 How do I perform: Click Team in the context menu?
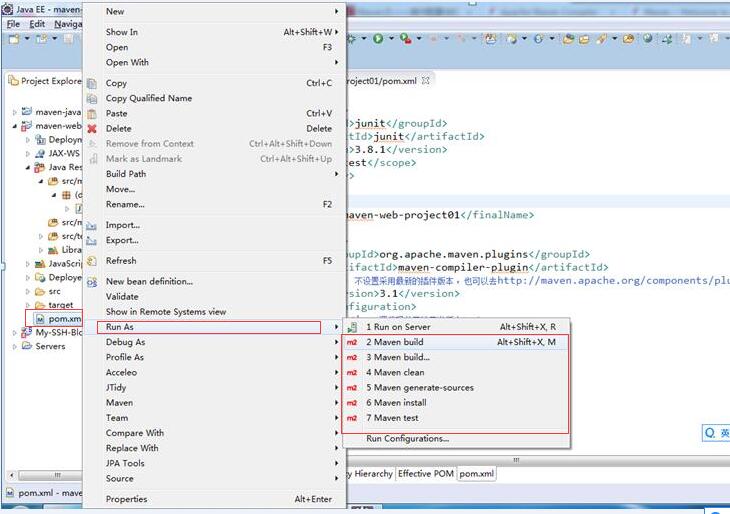[x=215, y=418]
